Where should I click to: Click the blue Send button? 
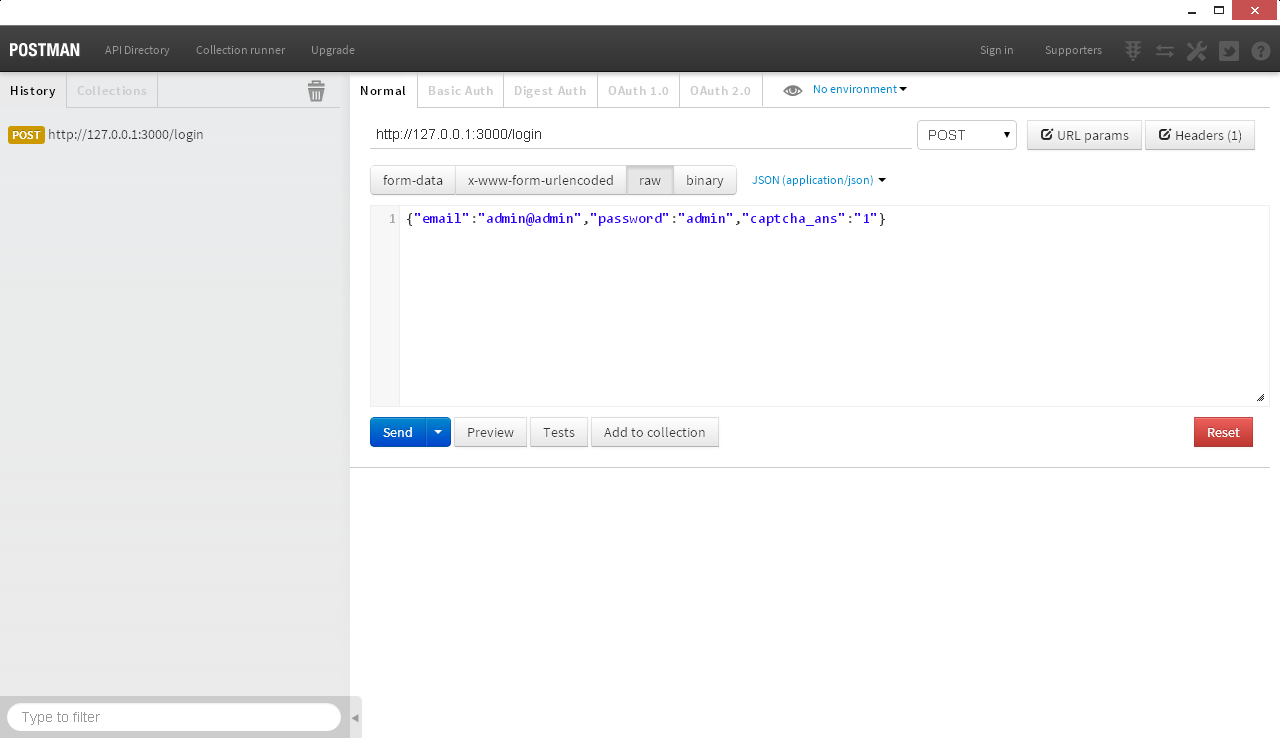pos(398,432)
